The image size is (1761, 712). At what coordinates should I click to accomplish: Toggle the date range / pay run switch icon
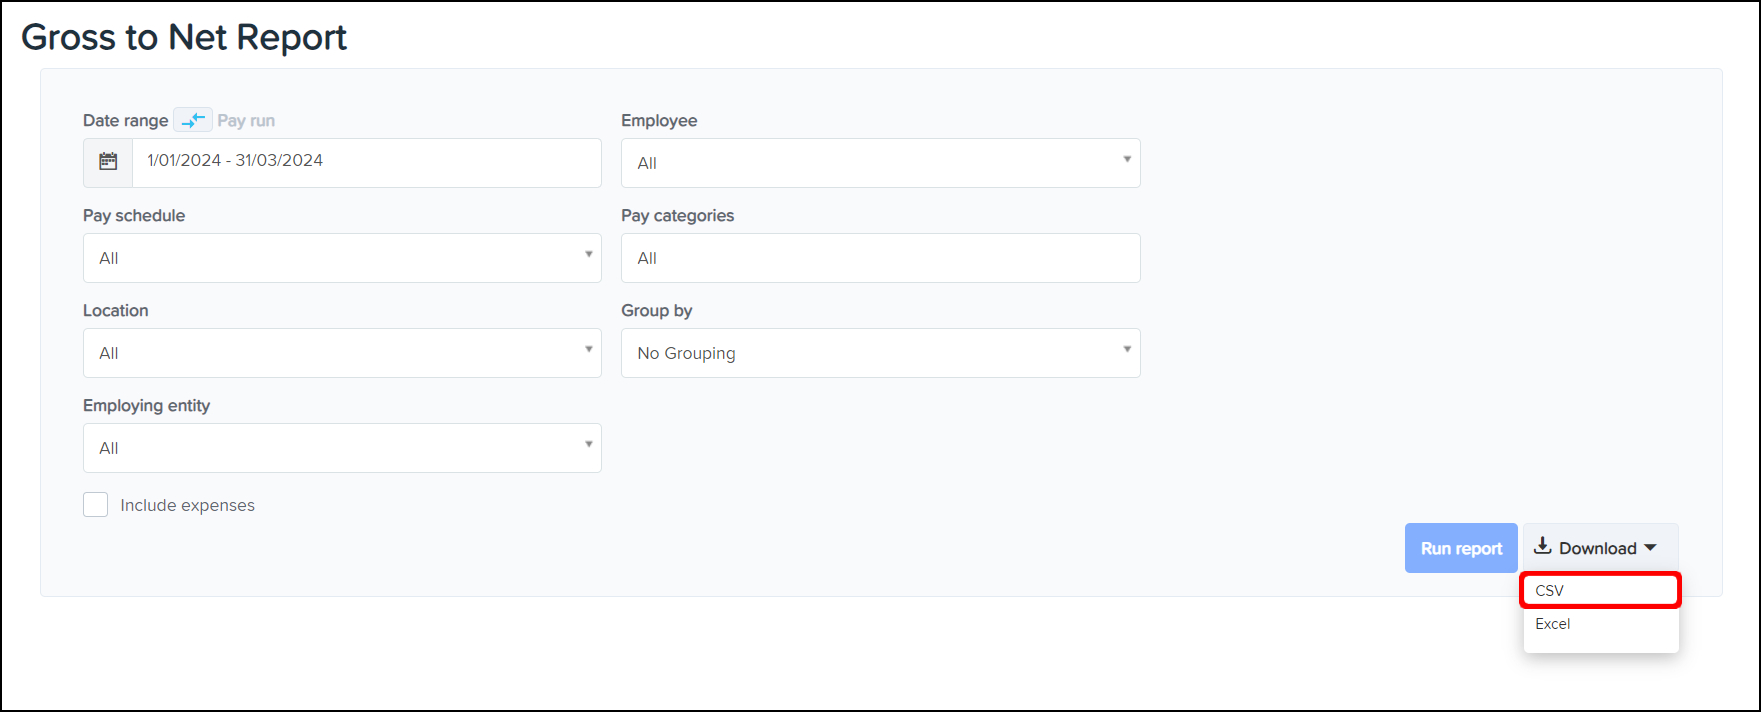193,120
